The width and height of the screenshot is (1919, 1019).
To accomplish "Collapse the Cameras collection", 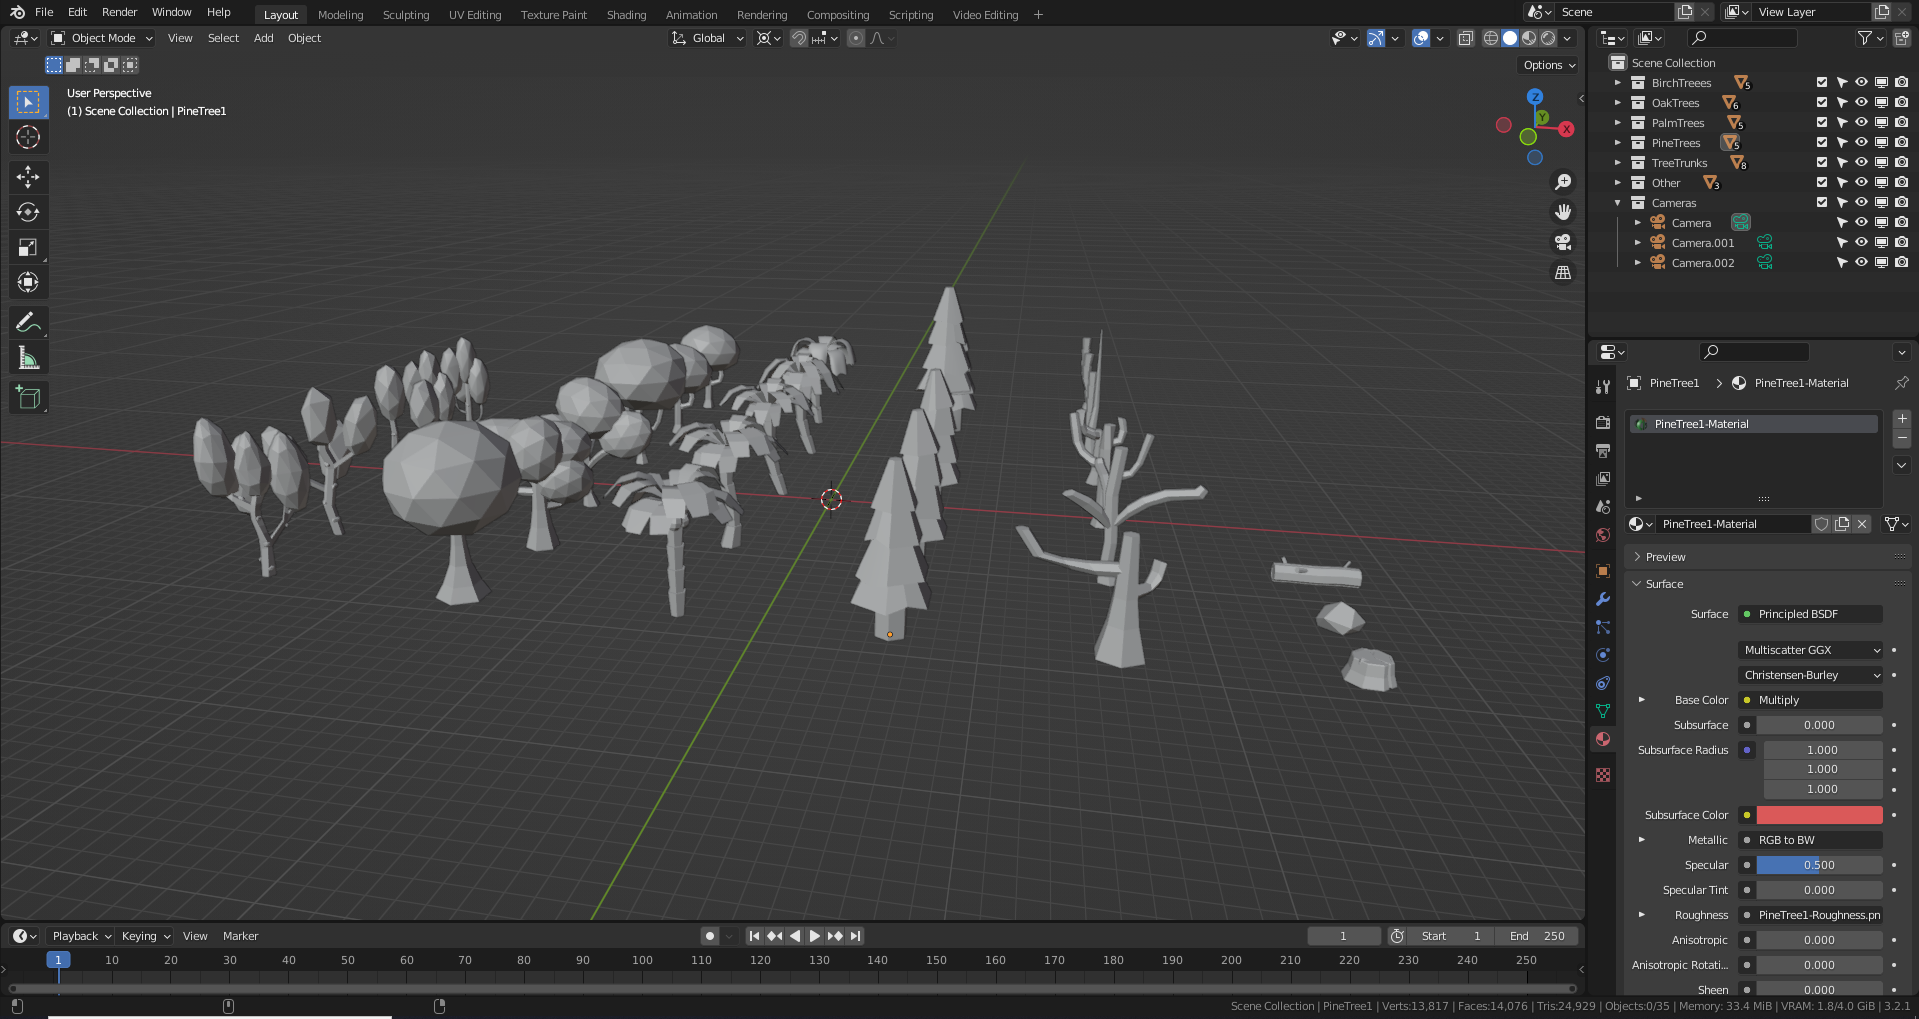I will (x=1617, y=202).
